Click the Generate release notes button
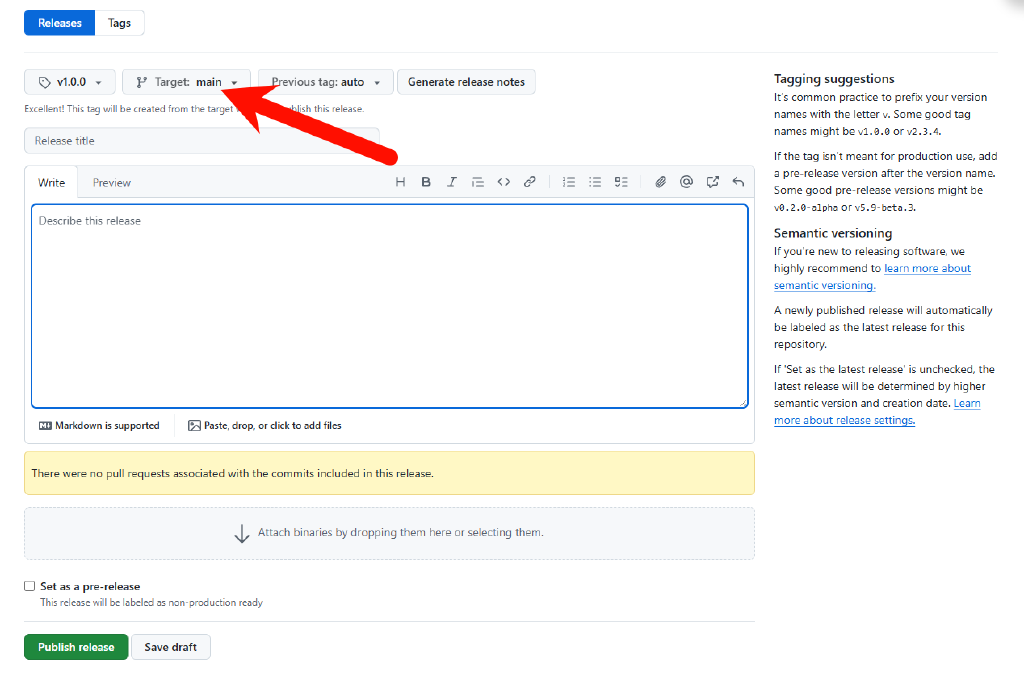The height and width of the screenshot is (684, 1024). (x=466, y=82)
